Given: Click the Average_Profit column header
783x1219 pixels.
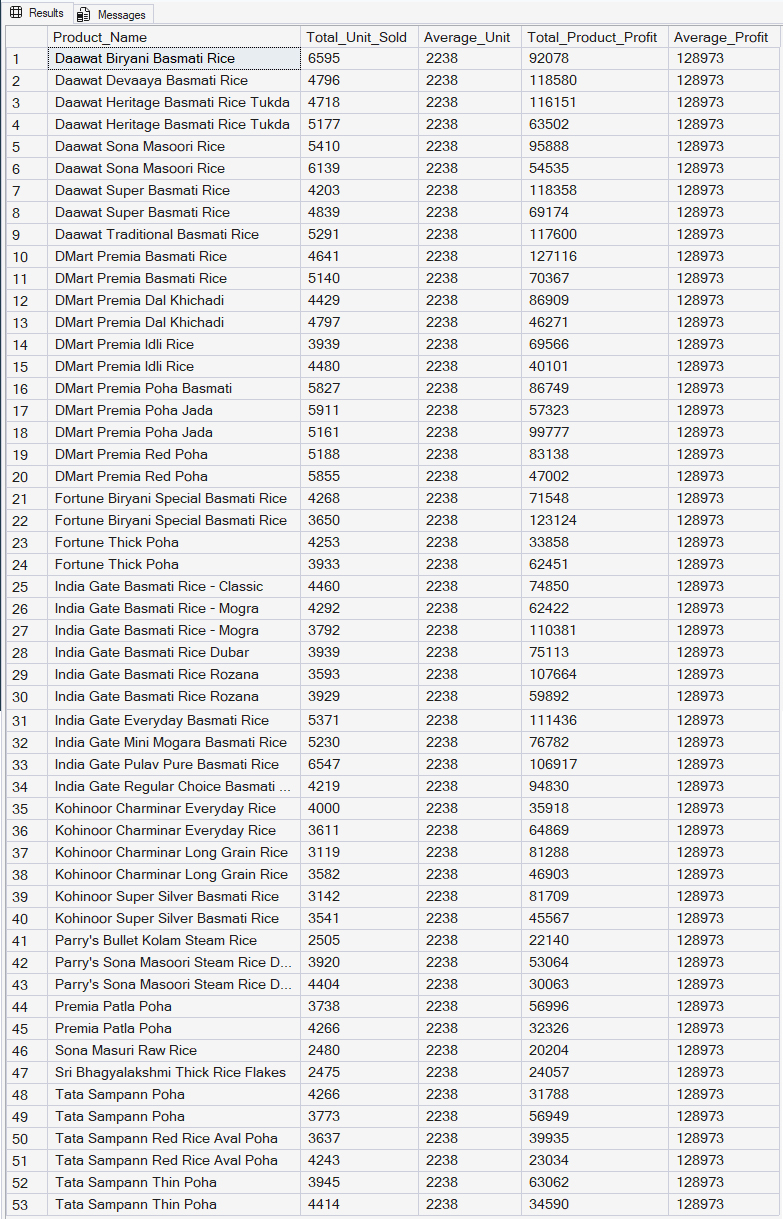Looking at the screenshot, I should click(722, 37).
